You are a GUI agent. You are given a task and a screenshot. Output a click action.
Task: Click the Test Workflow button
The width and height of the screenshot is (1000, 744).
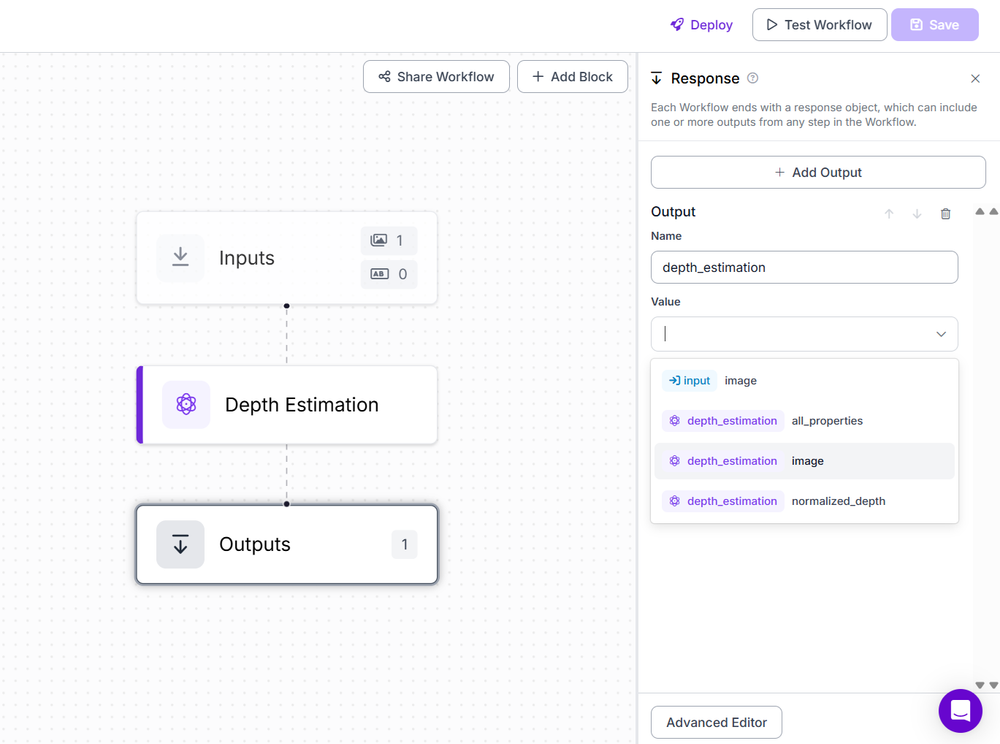coord(819,25)
